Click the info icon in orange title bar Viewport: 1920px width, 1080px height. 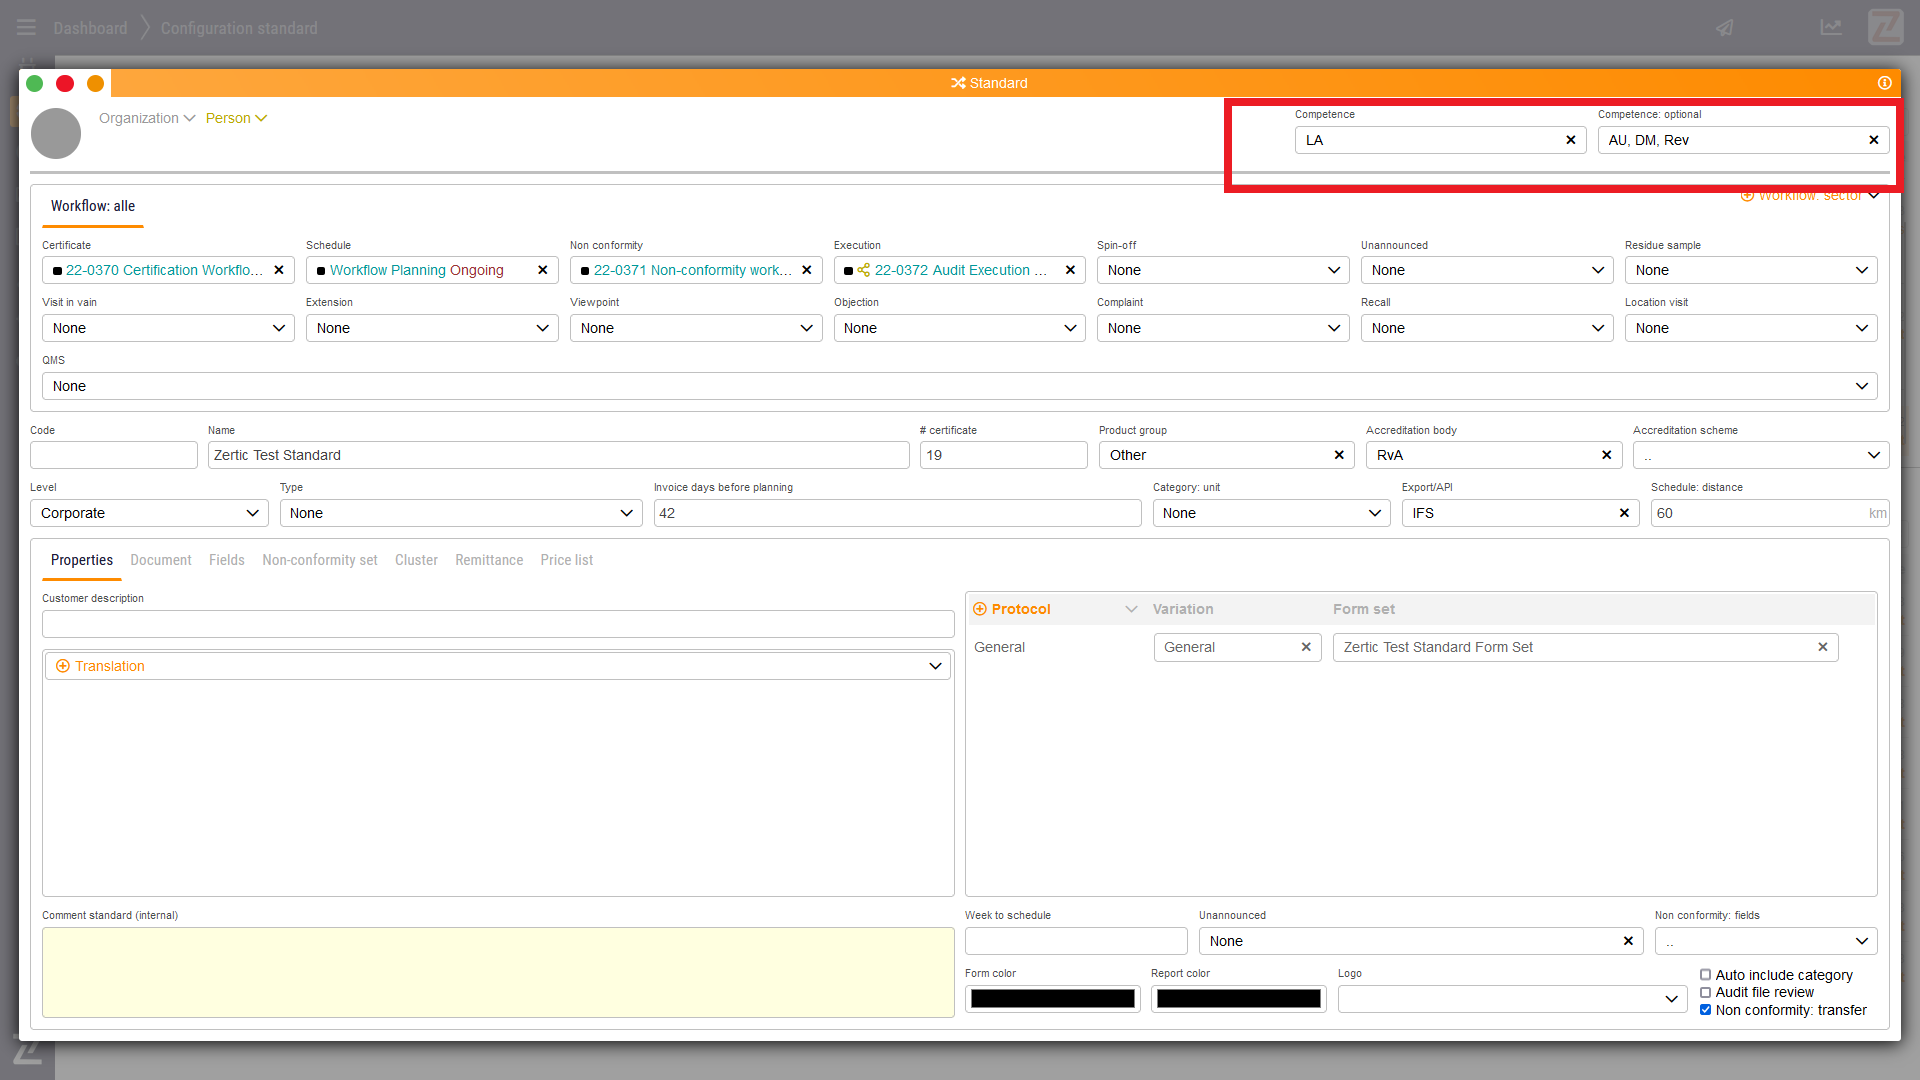click(1884, 83)
